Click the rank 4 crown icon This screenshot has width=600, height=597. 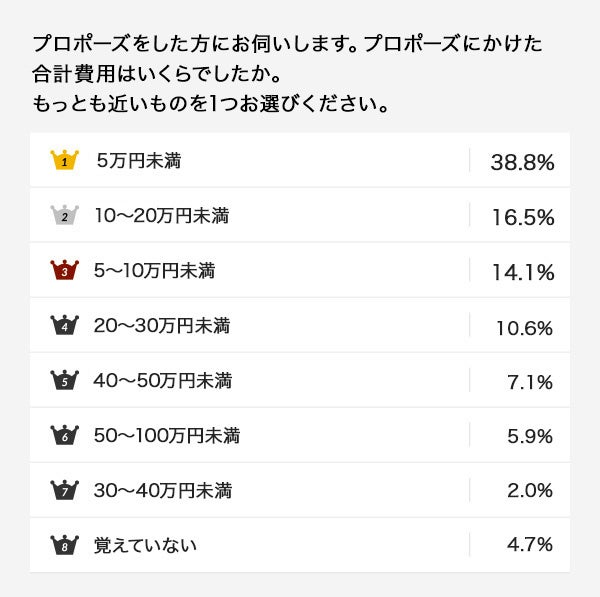(64, 325)
